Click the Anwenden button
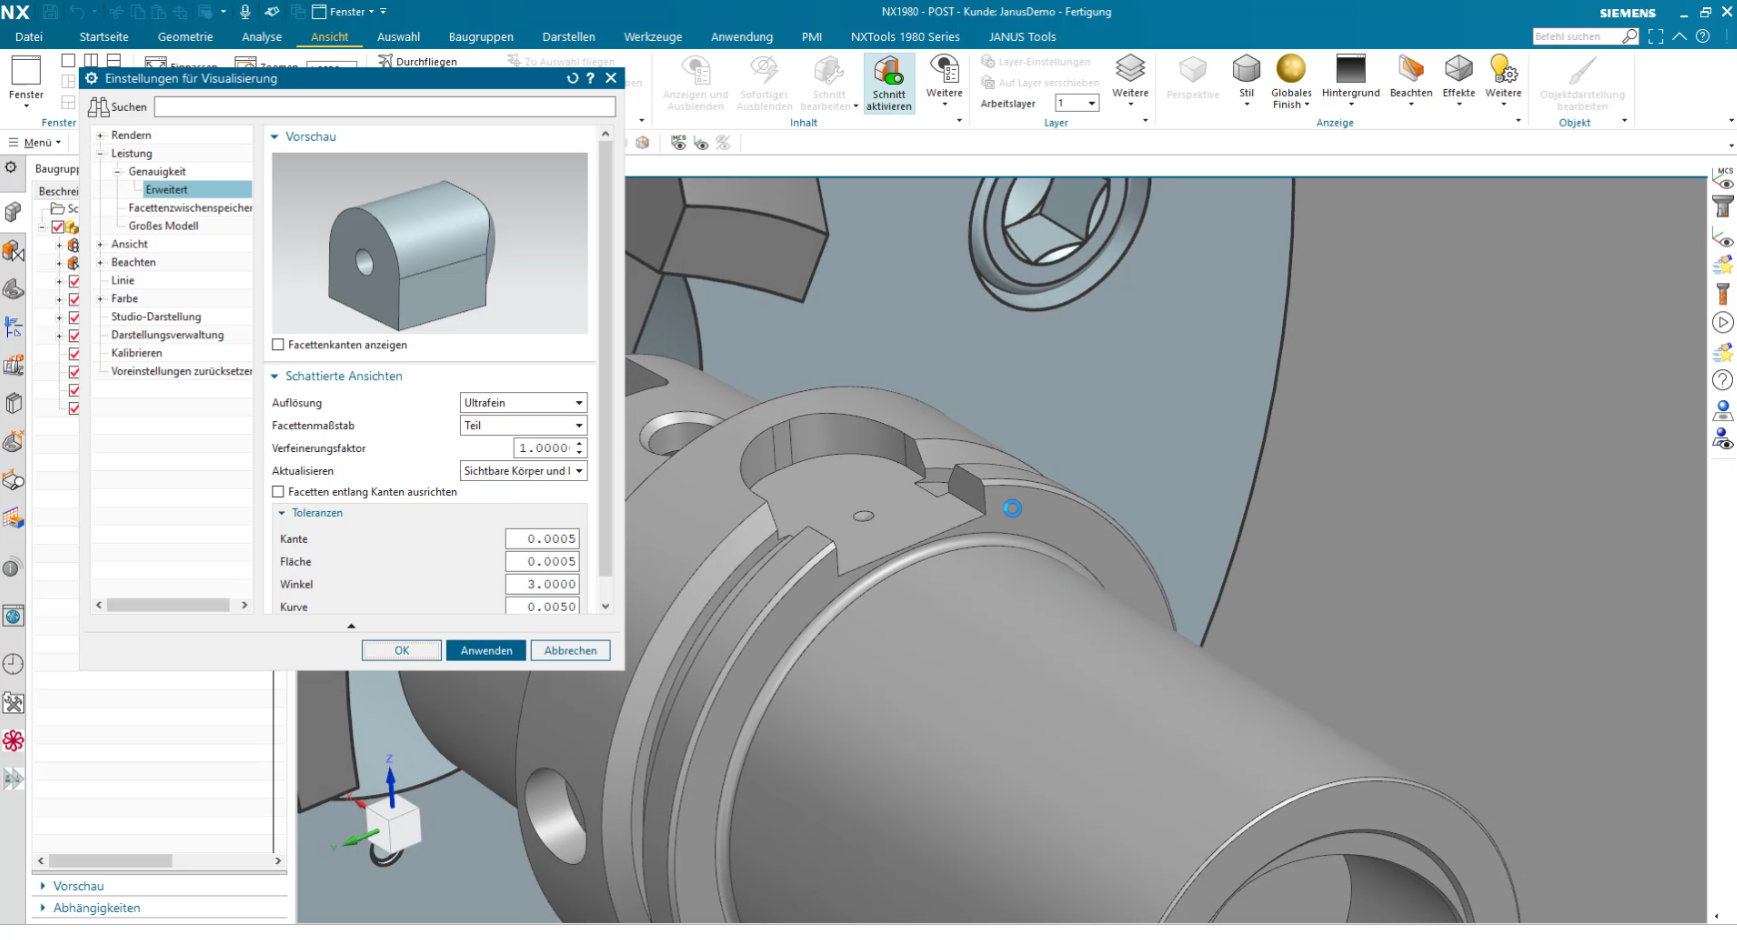The image size is (1737, 940). click(486, 651)
